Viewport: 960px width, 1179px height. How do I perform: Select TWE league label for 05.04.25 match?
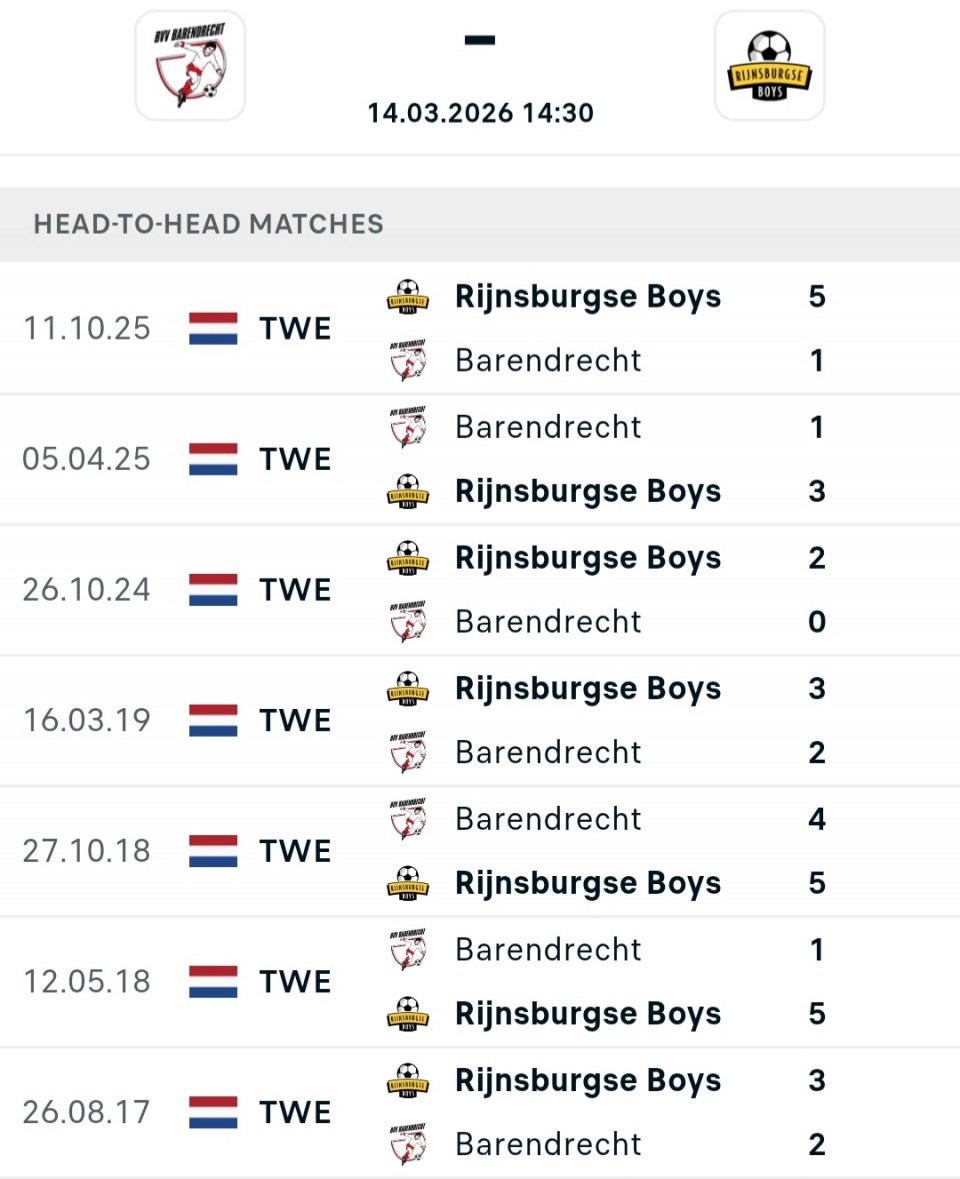pos(295,459)
